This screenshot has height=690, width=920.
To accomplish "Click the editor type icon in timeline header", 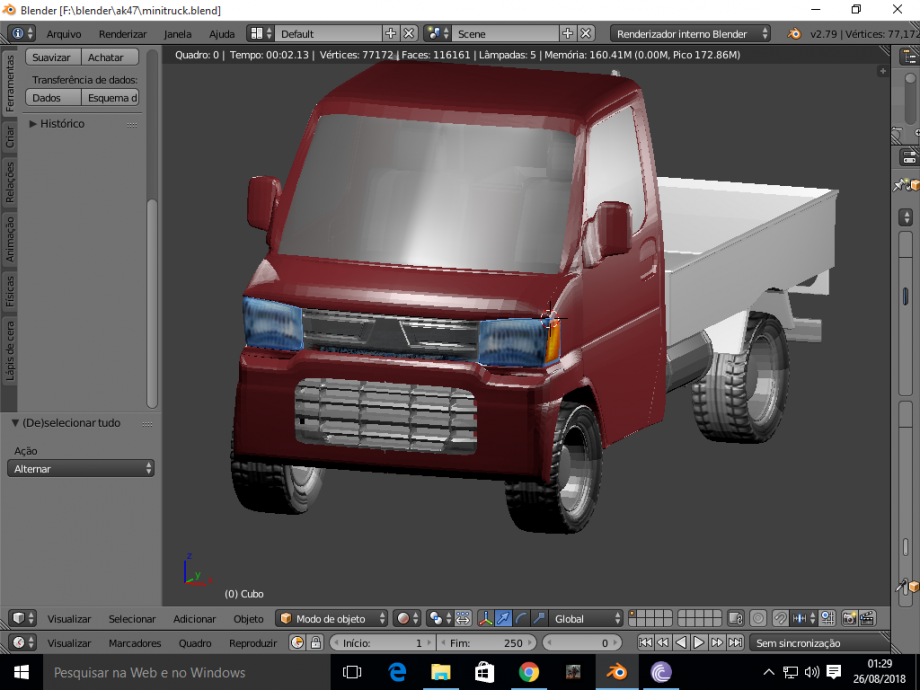I will click(18, 642).
